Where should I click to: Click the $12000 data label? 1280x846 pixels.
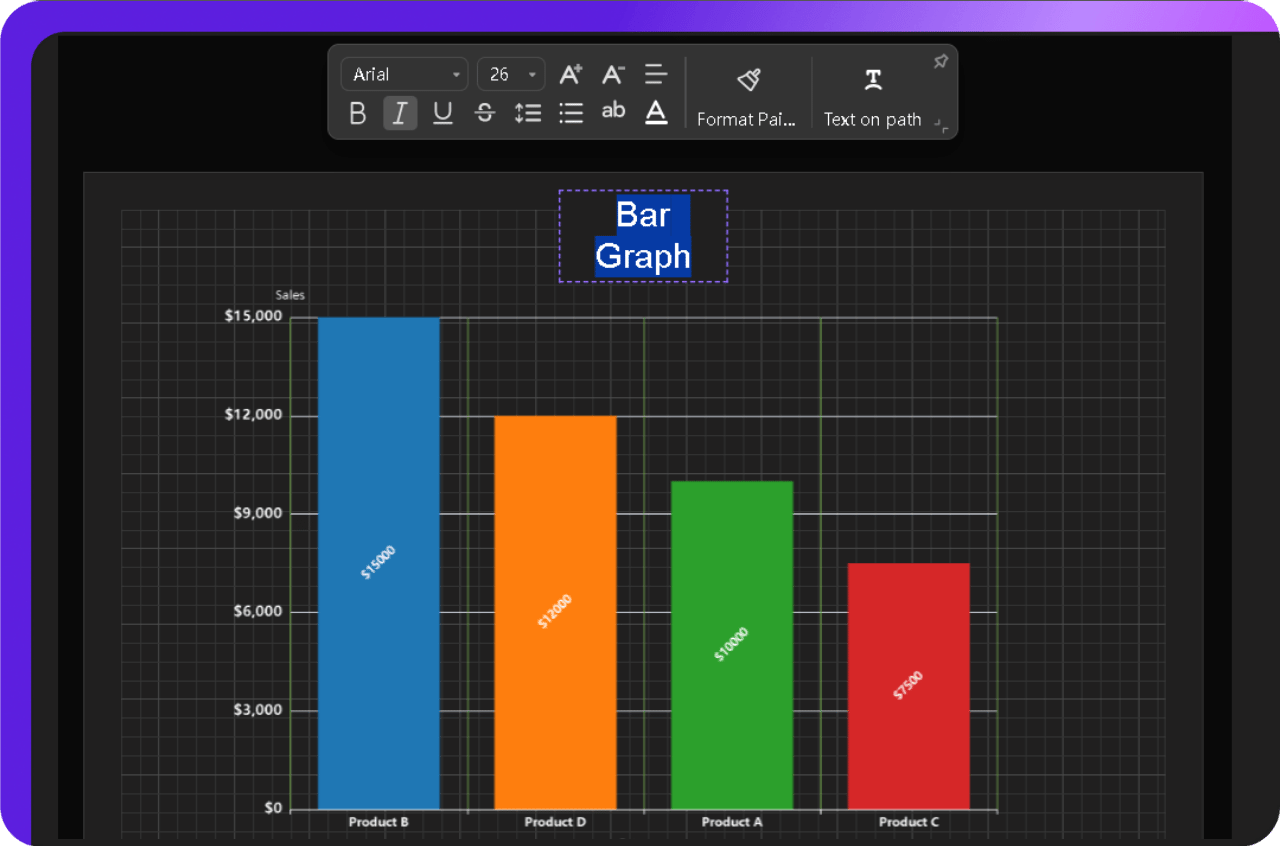point(555,611)
